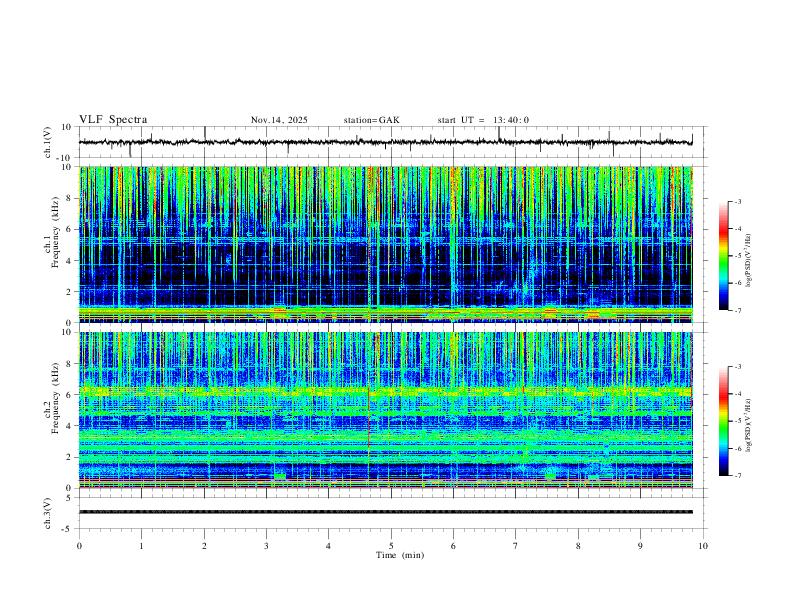Click the "7" tick on the Time axis

(516, 546)
